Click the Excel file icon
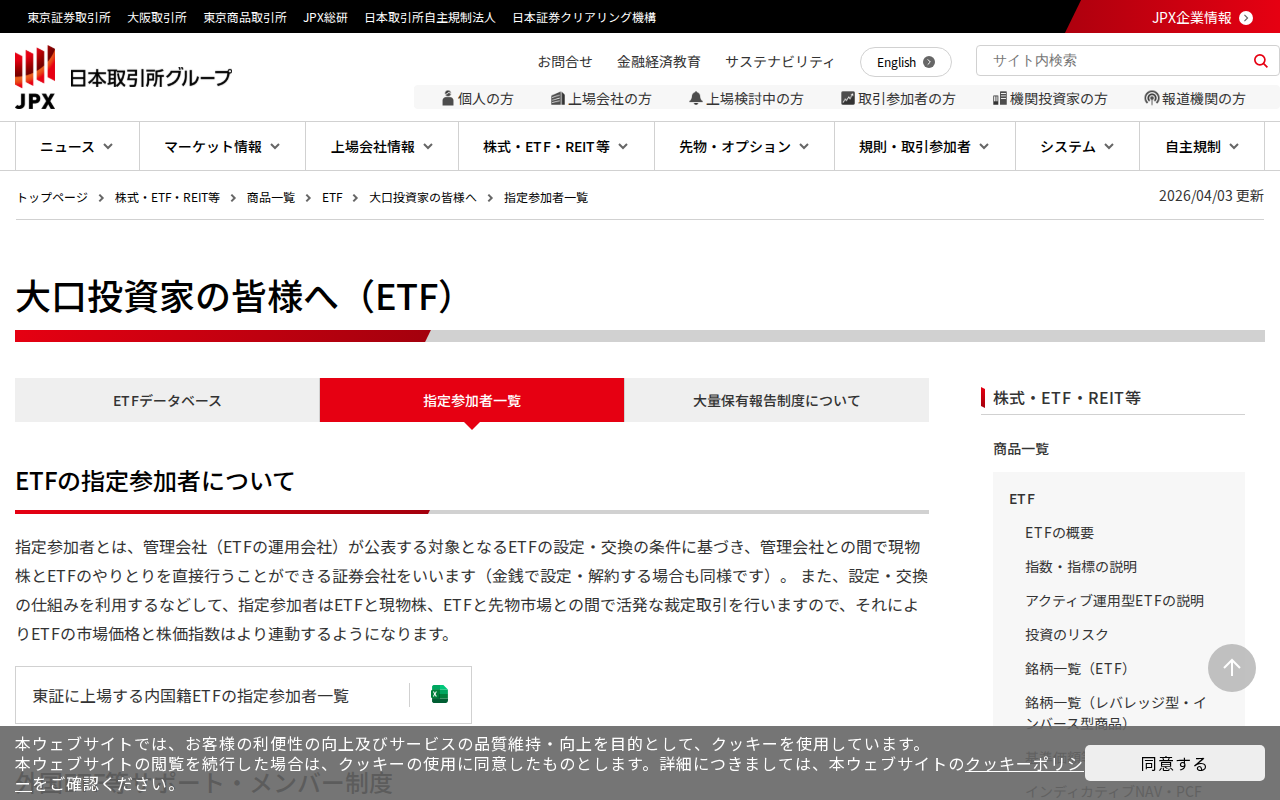The height and width of the screenshot is (800, 1280). pyautogui.click(x=439, y=695)
